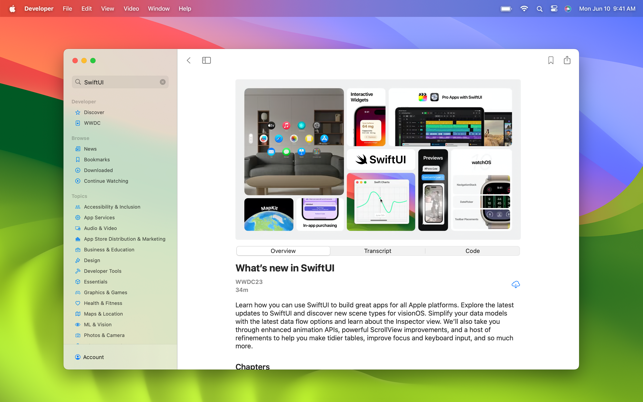
Task: Open the Window menu
Action: click(x=158, y=9)
